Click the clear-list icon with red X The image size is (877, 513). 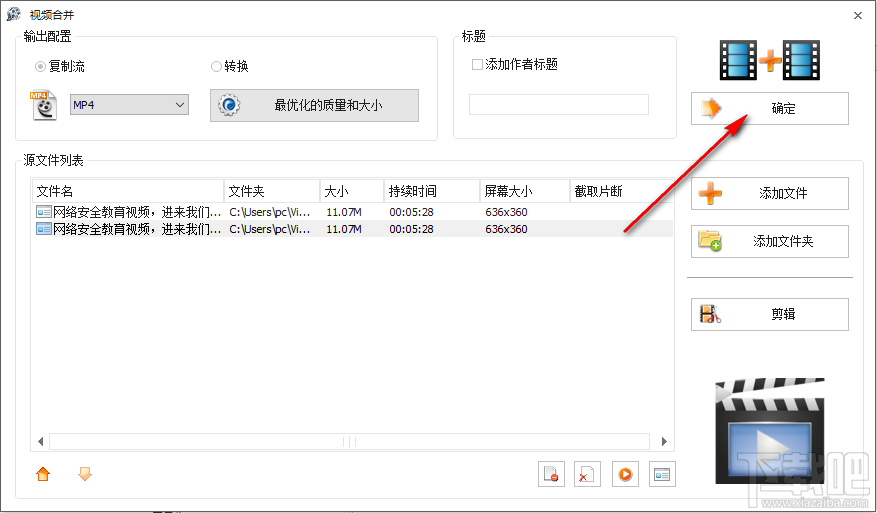[x=587, y=474]
